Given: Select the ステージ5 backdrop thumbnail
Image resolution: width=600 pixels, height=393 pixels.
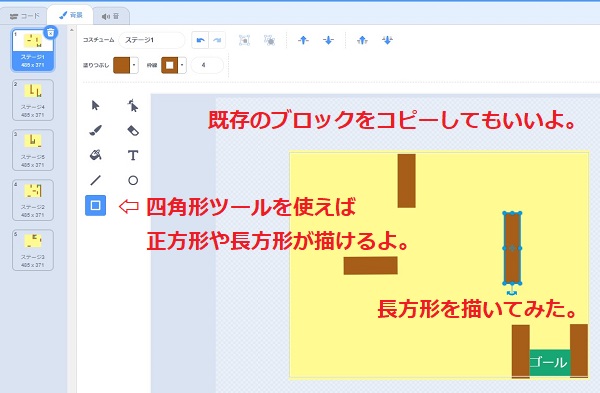Looking at the screenshot, I should click(x=33, y=150).
